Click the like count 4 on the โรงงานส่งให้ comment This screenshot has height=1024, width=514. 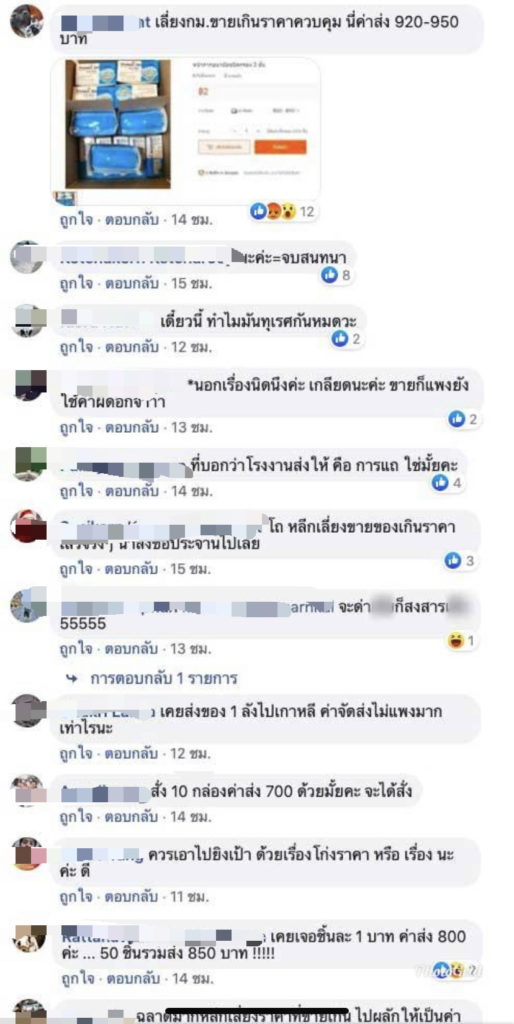coord(447,483)
